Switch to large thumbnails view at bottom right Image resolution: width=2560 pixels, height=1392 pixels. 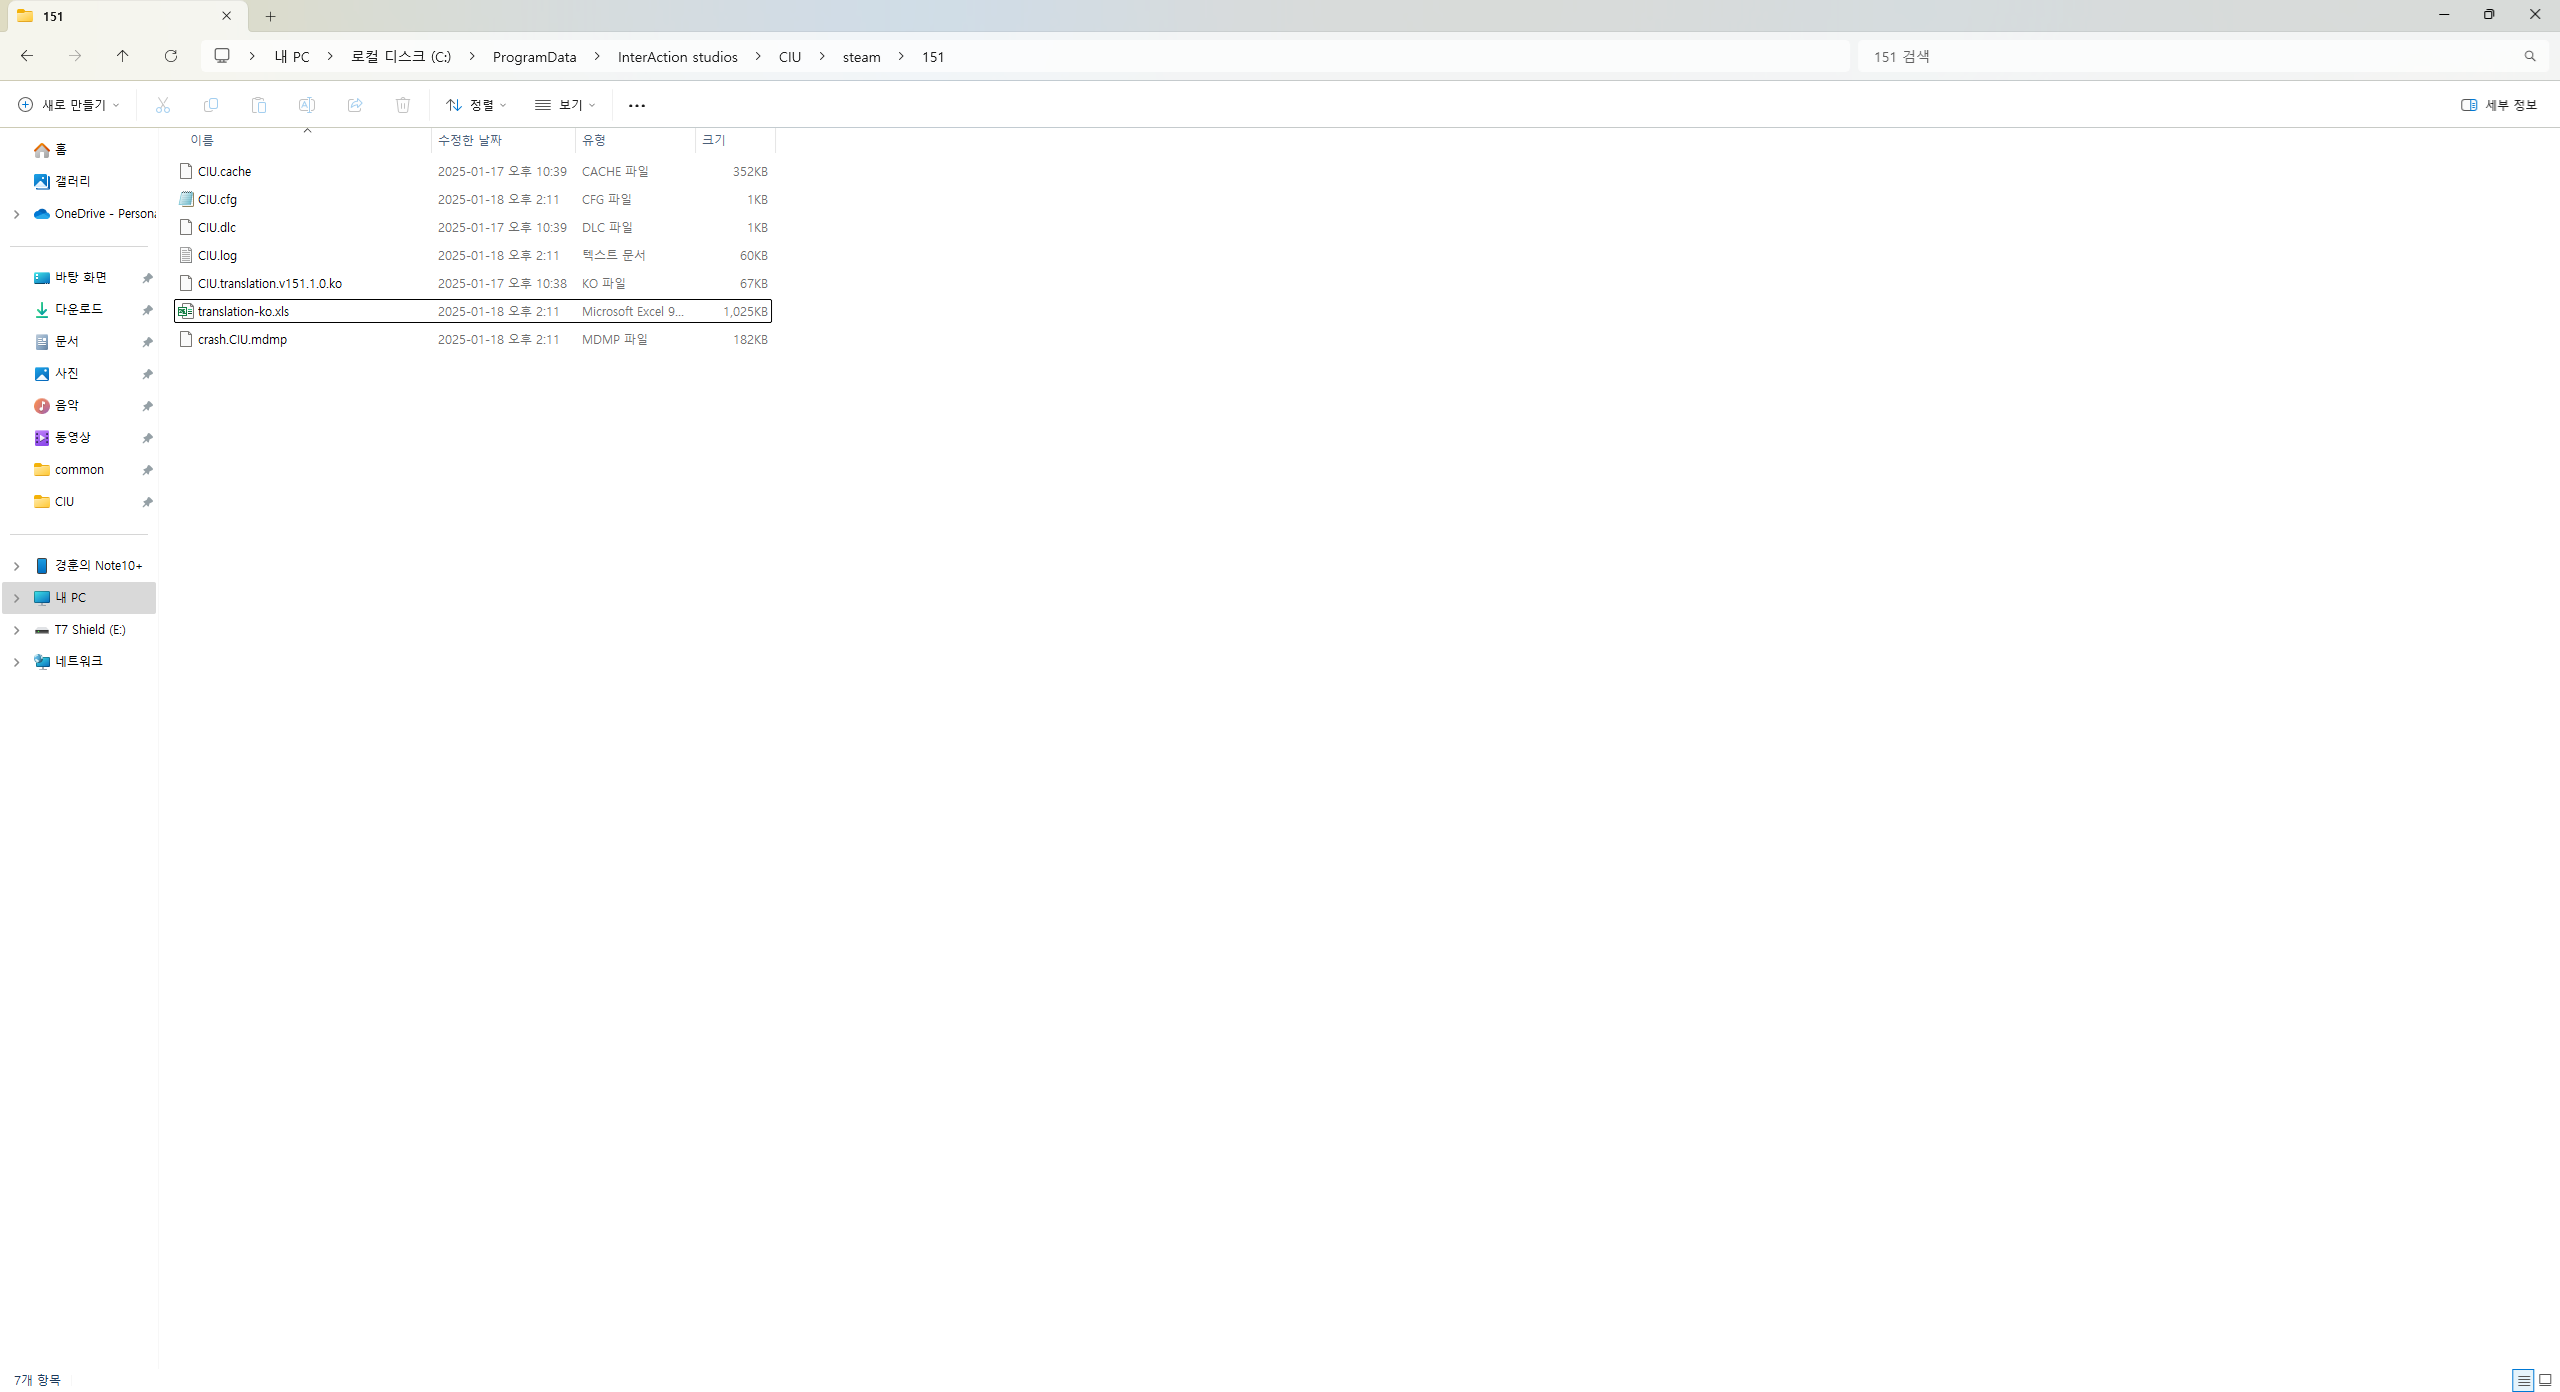(x=2545, y=1380)
